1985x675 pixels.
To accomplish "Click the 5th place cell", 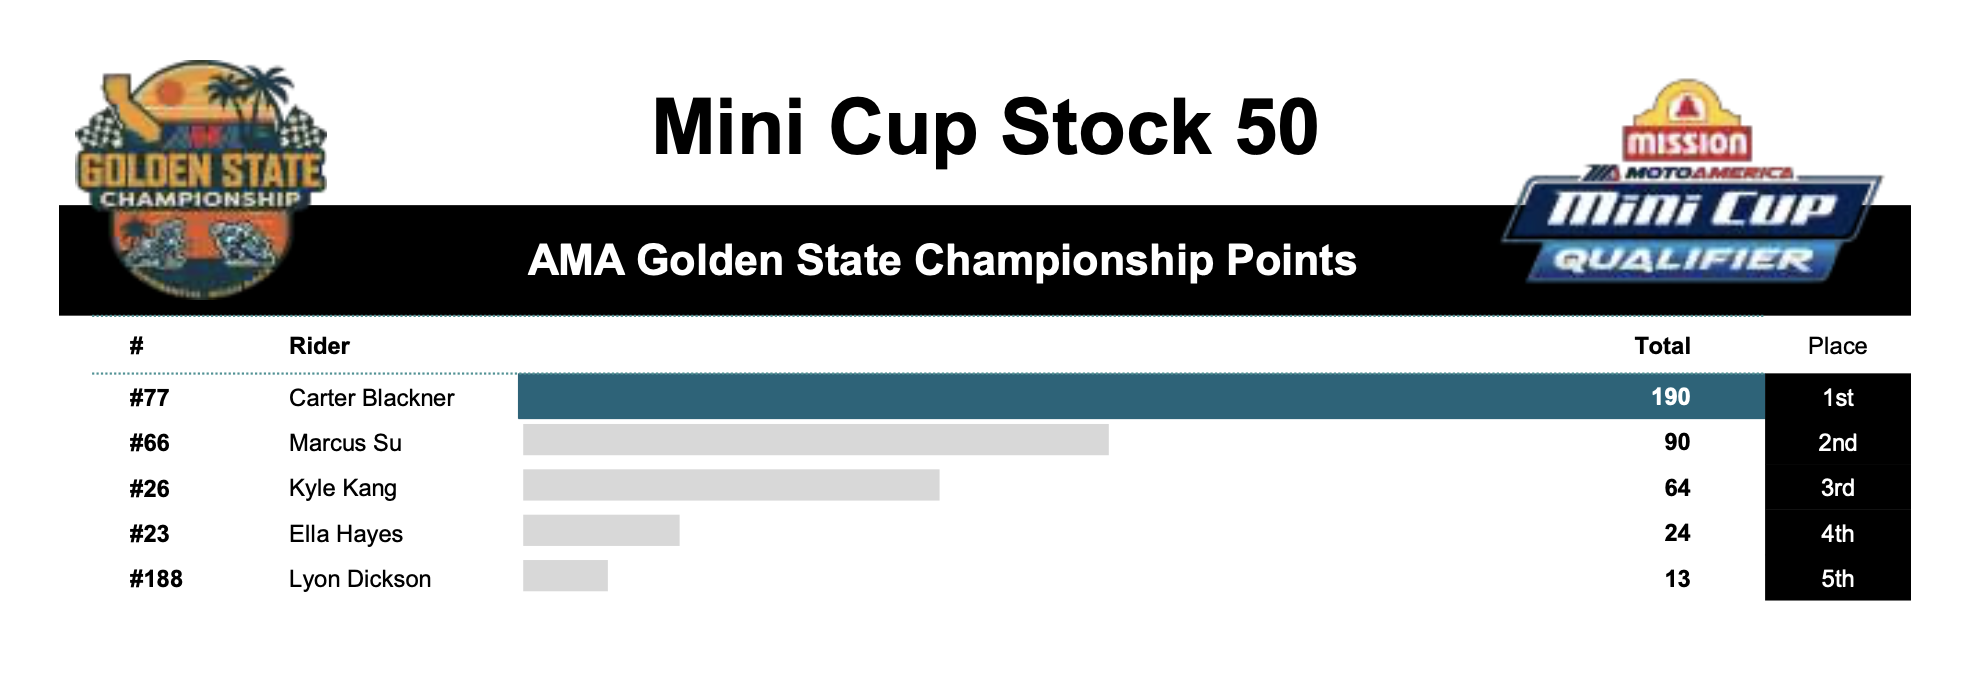I will pos(1838,578).
